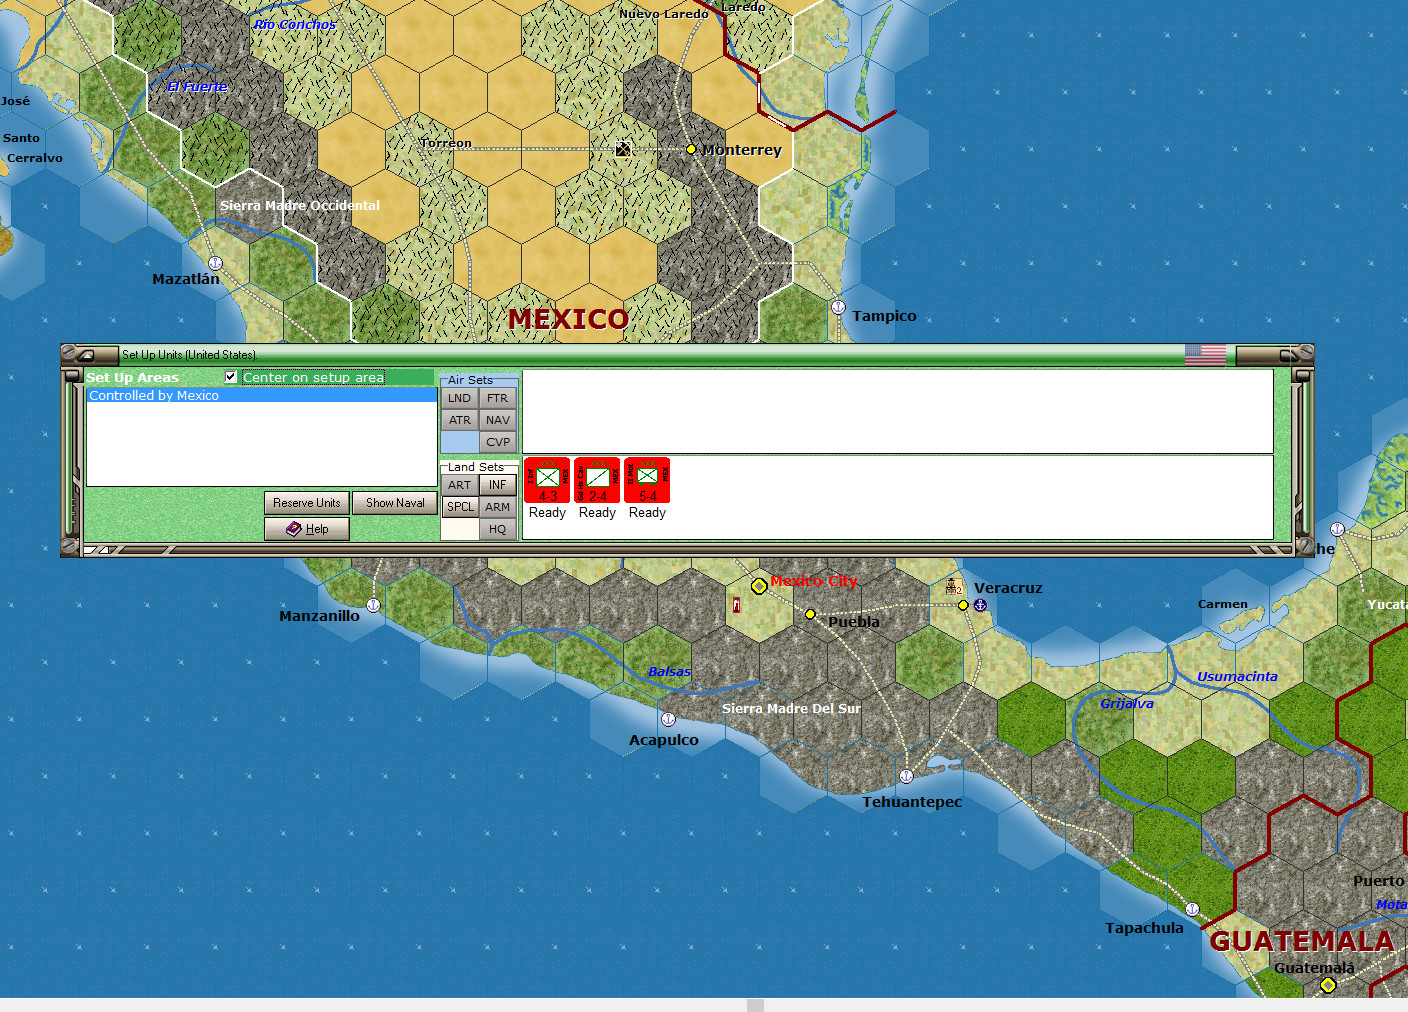Select the ART land set filter

[x=459, y=485]
